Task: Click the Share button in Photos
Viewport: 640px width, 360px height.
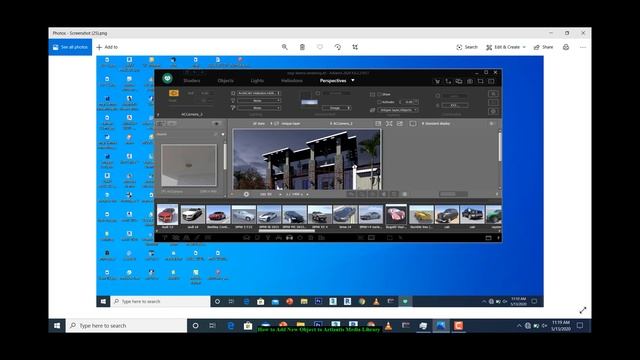Action: click(x=543, y=47)
